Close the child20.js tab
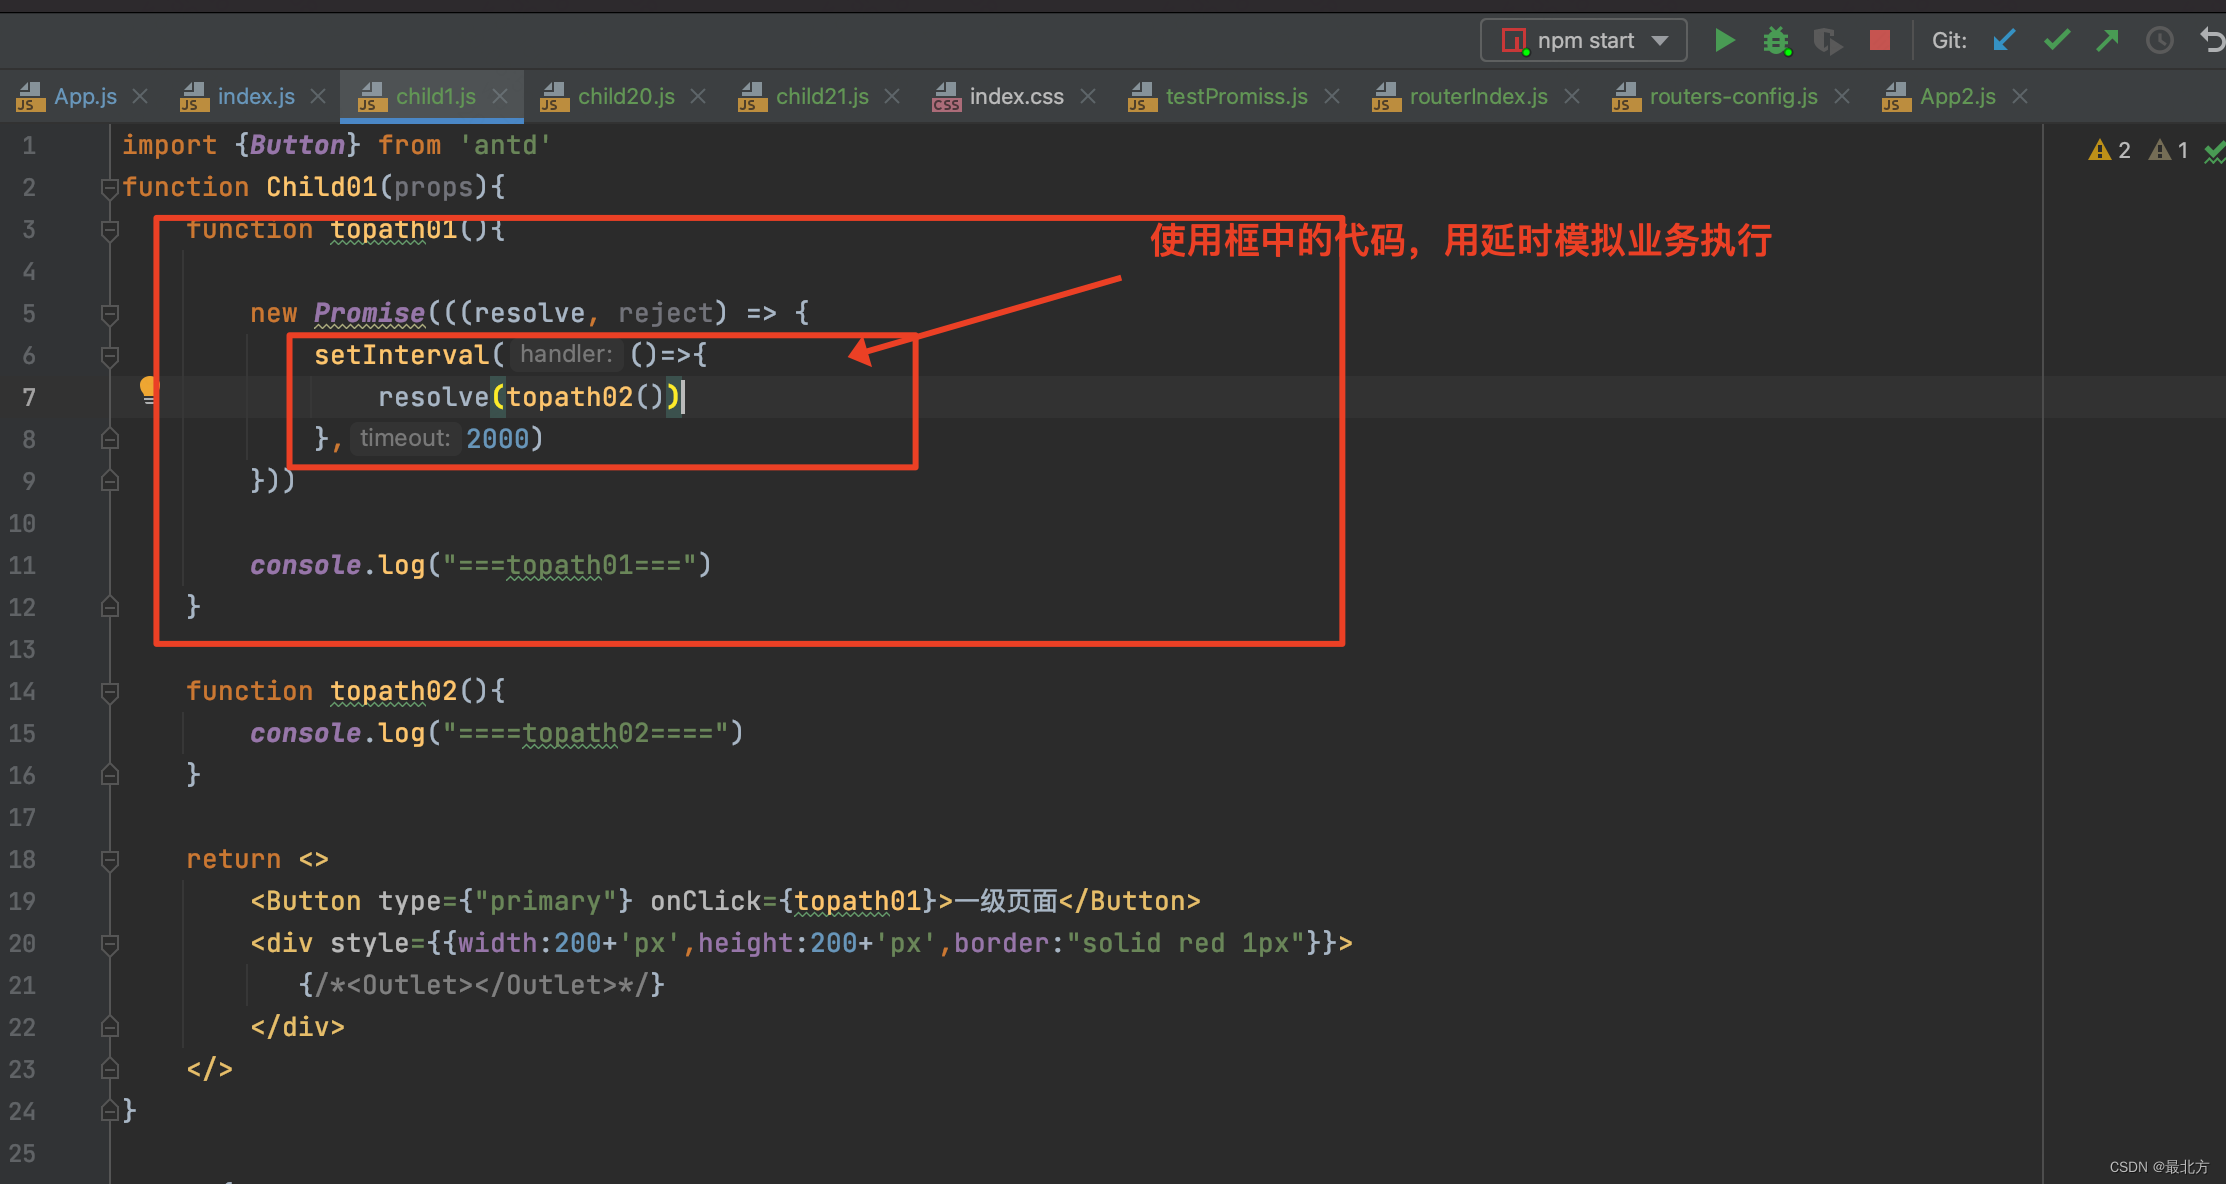The height and width of the screenshot is (1184, 2226). (698, 96)
